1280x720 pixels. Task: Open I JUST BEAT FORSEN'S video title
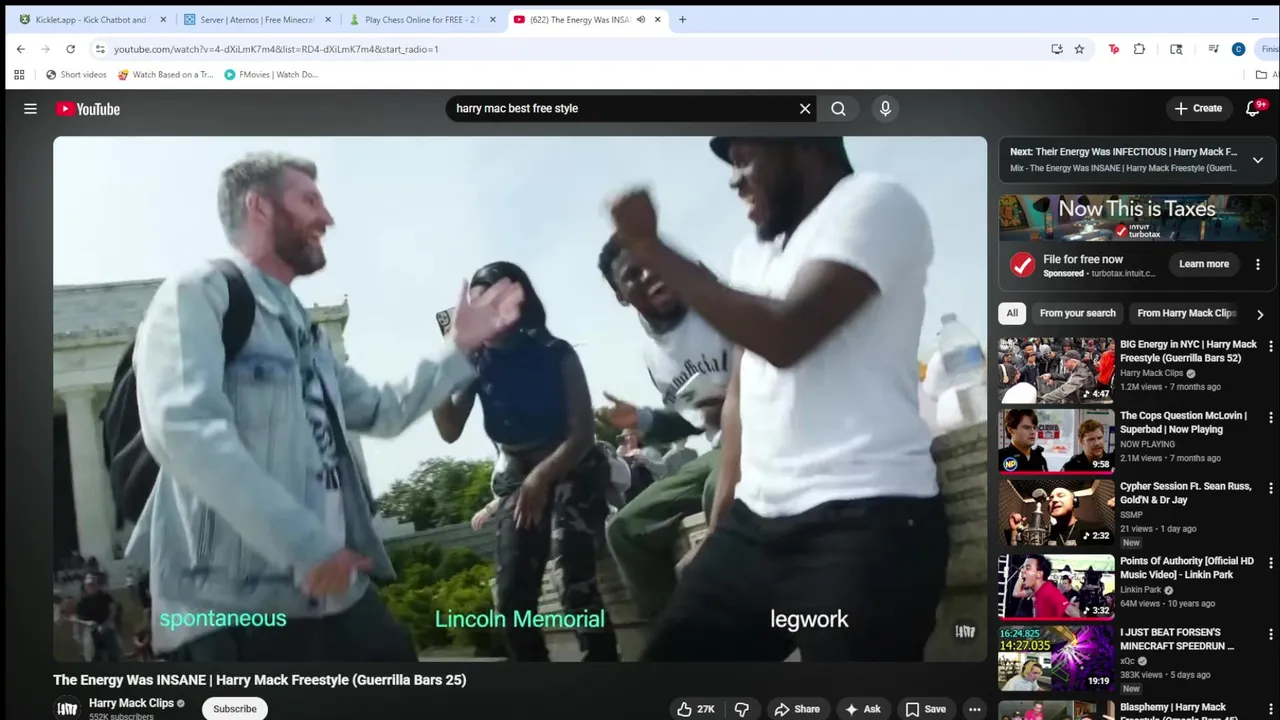pyautogui.click(x=1177, y=639)
